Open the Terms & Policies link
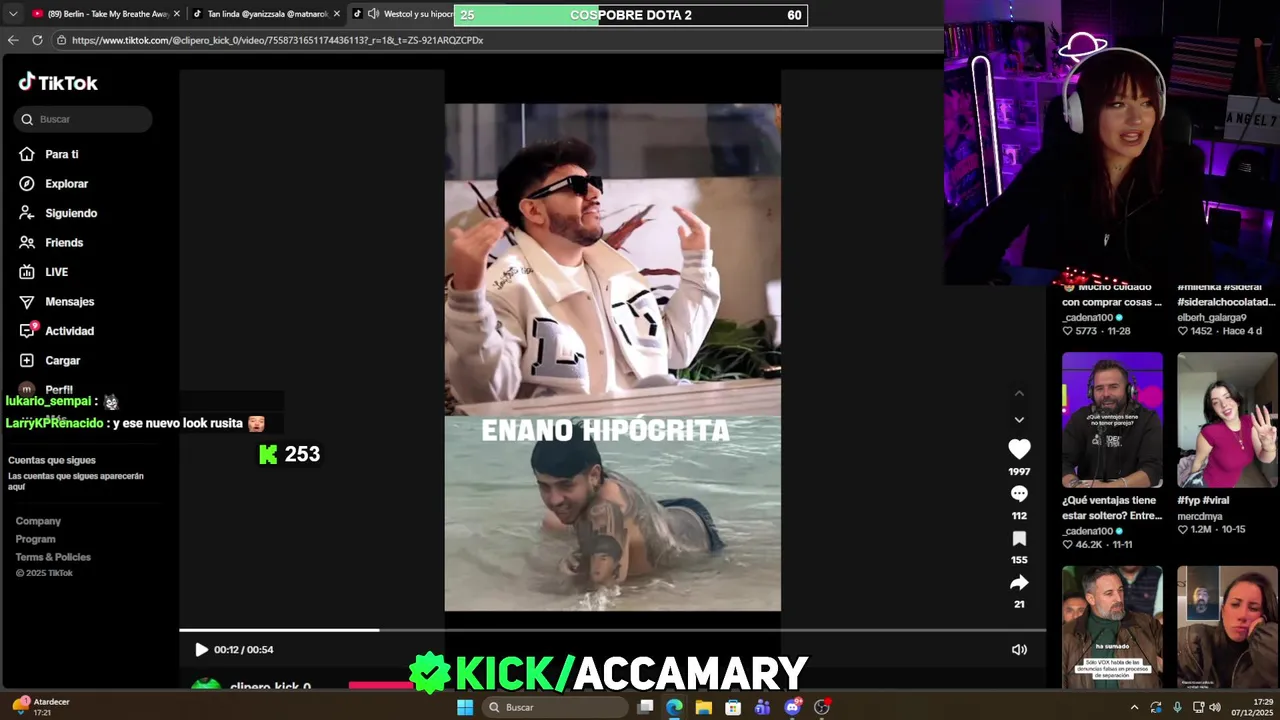The image size is (1280, 720). [53, 557]
